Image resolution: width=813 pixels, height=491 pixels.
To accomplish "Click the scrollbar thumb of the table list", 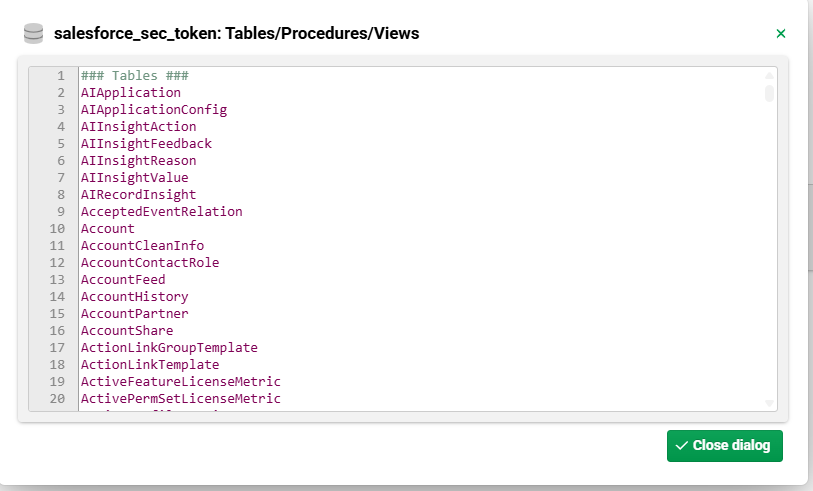I will click(x=769, y=94).
